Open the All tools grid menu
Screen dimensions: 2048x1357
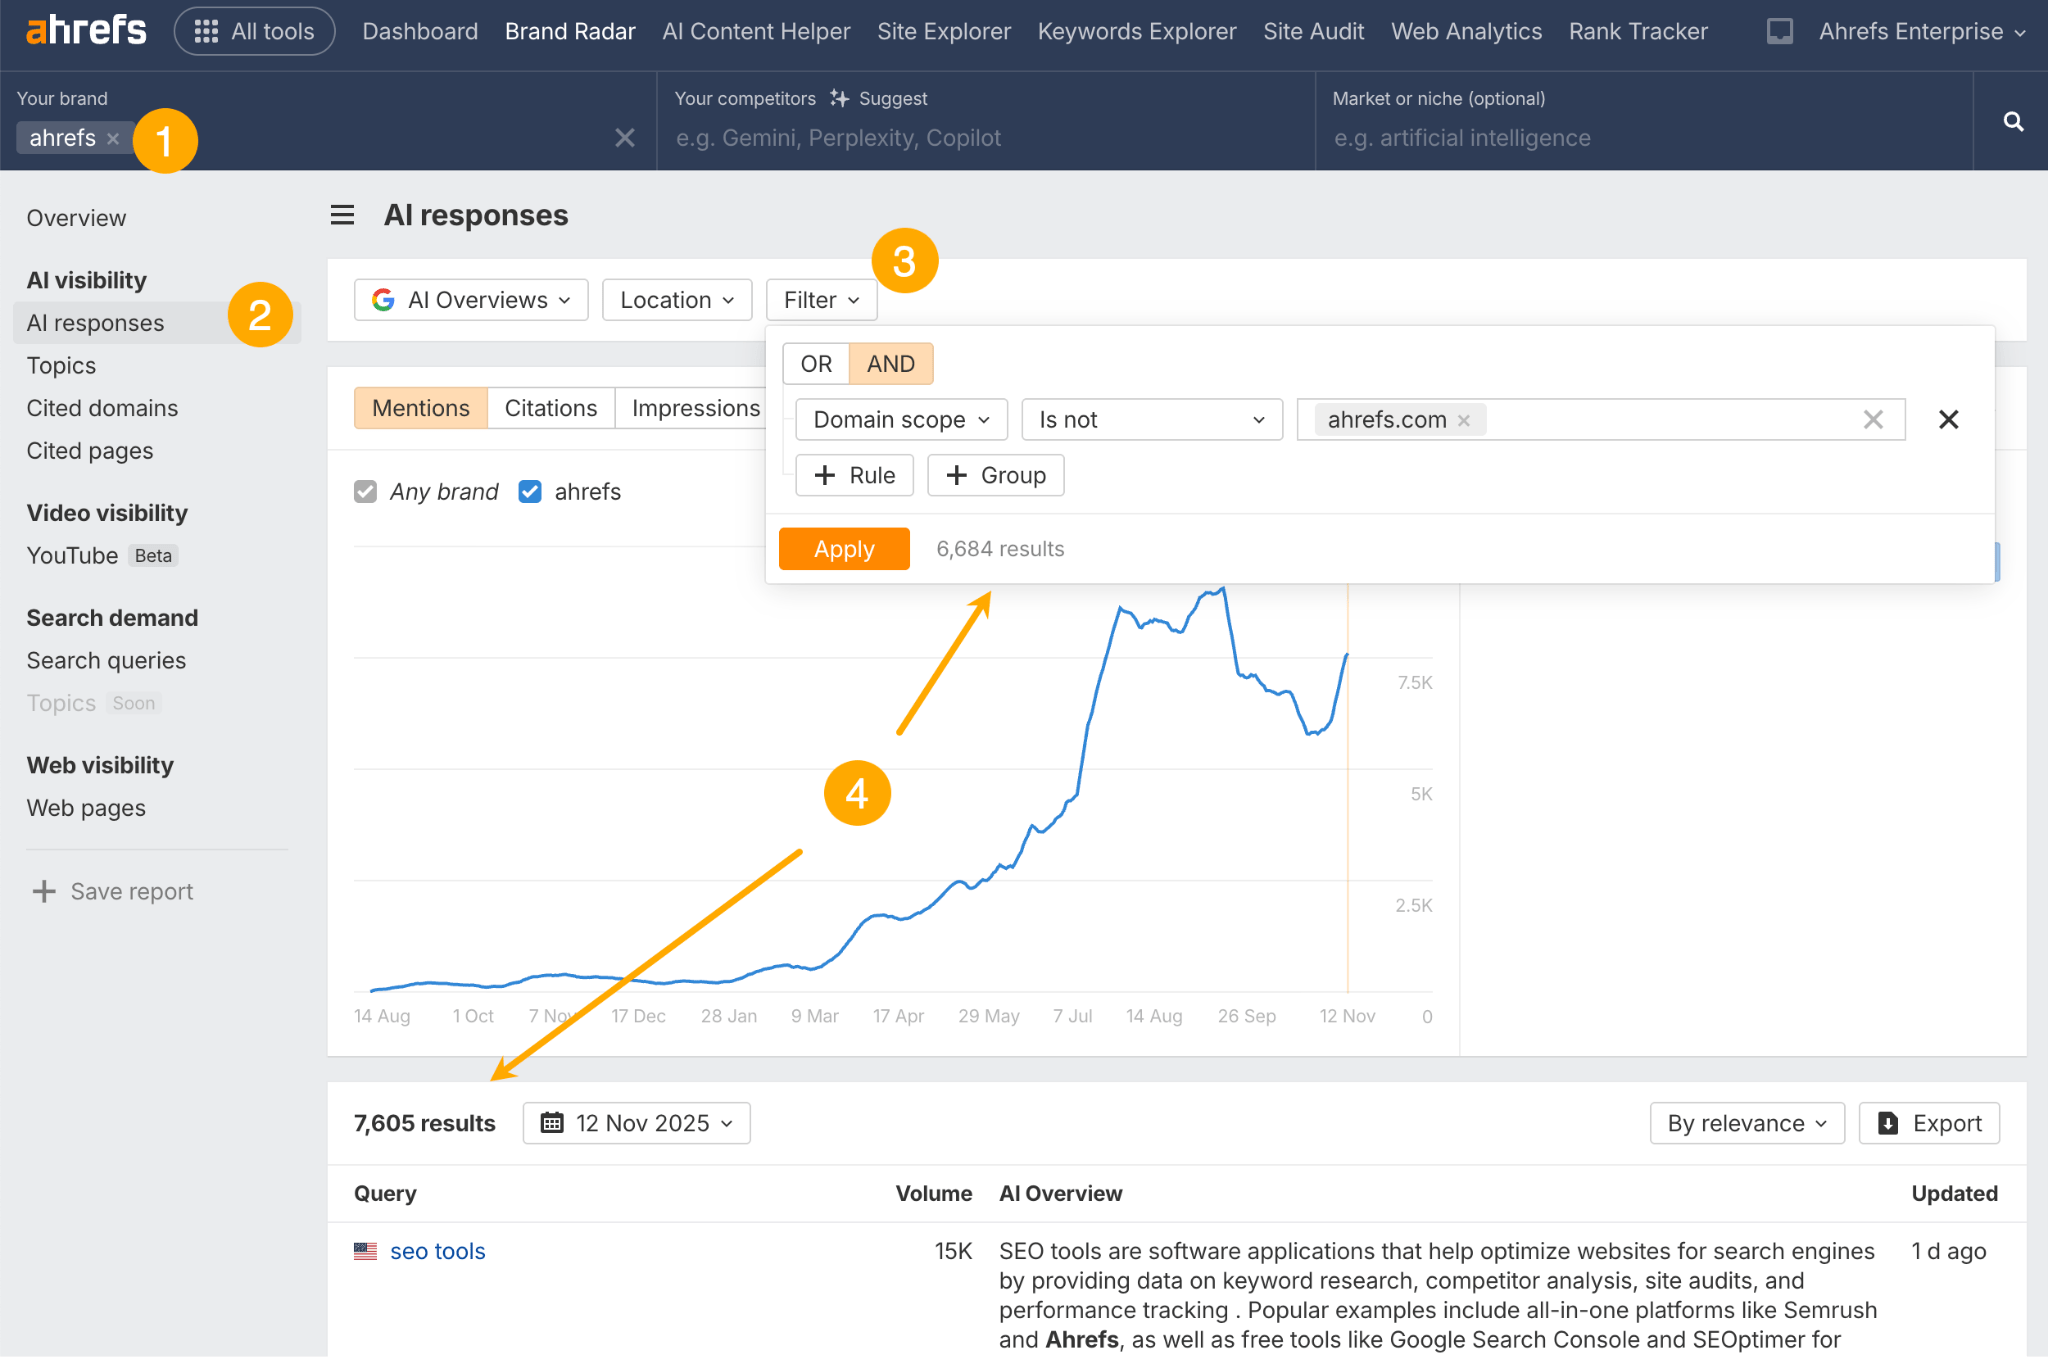click(254, 31)
